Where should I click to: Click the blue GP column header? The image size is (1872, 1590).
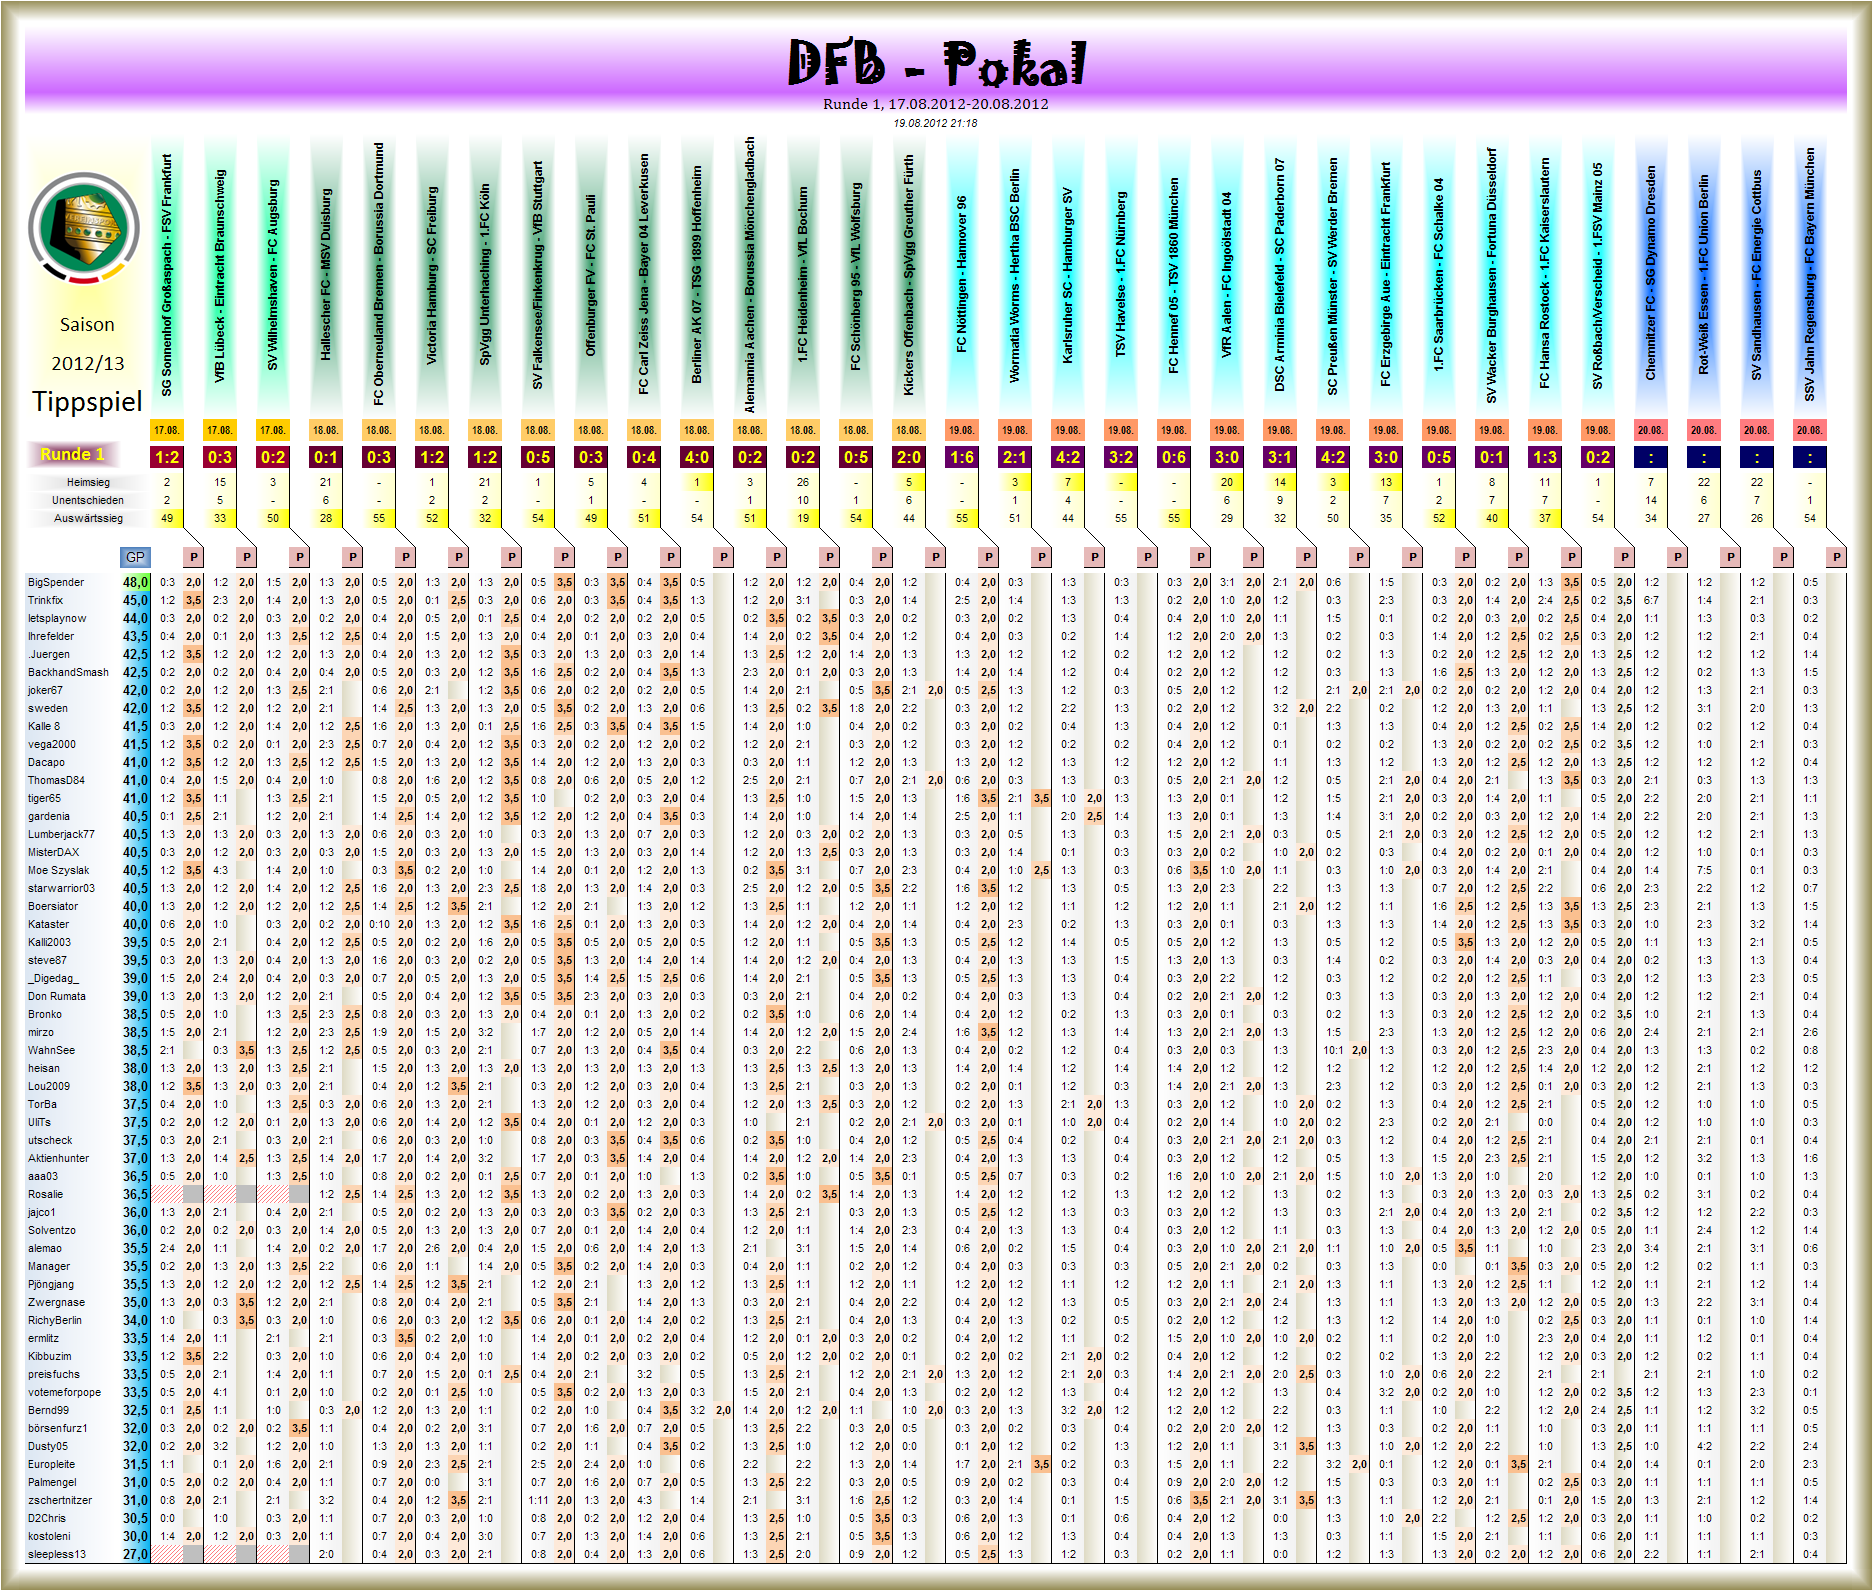point(134,556)
